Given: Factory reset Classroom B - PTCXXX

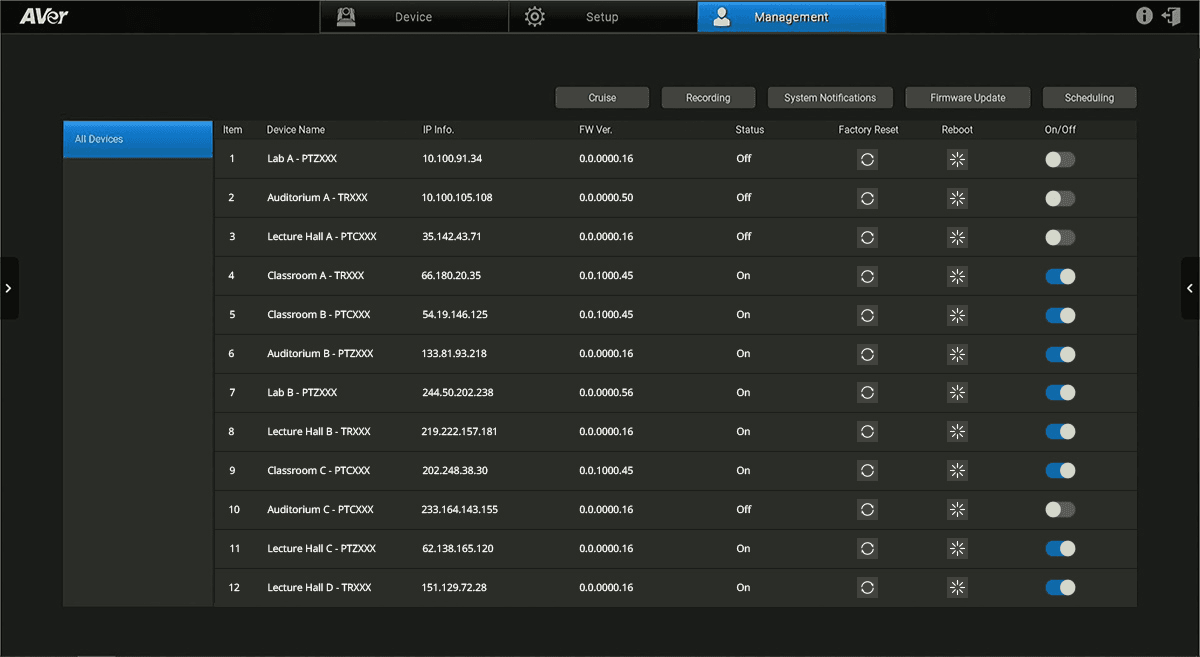Looking at the screenshot, I should click(868, 315).
